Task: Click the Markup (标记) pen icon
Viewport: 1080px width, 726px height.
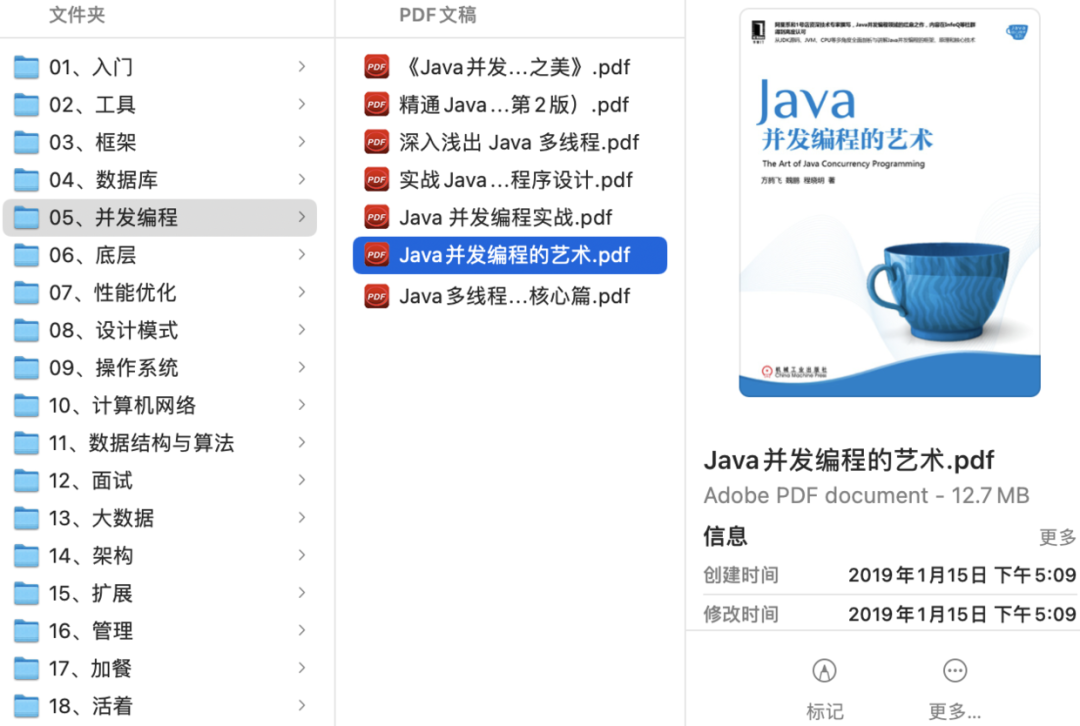Action: click(824, 670)
